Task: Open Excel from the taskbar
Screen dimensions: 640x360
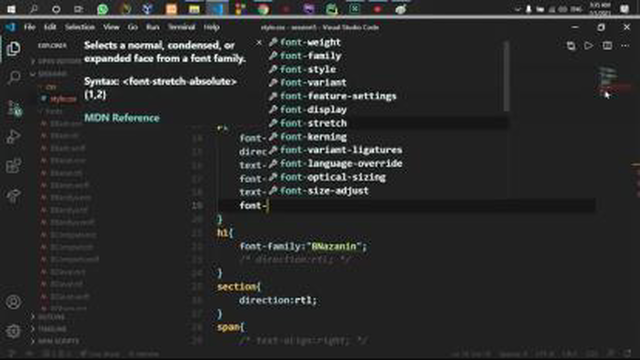Action: [x=354, y=9]
